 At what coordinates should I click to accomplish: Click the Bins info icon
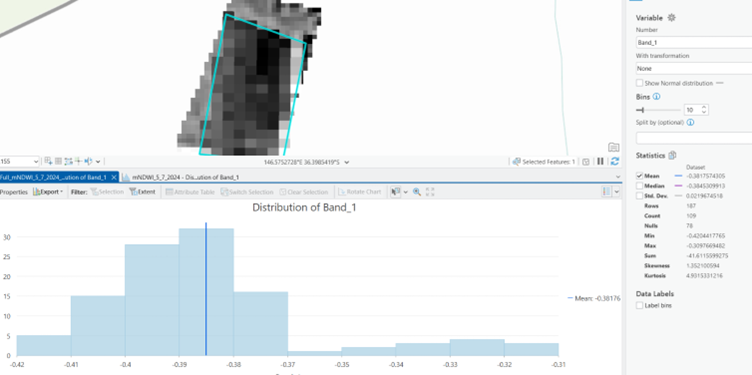657,97
